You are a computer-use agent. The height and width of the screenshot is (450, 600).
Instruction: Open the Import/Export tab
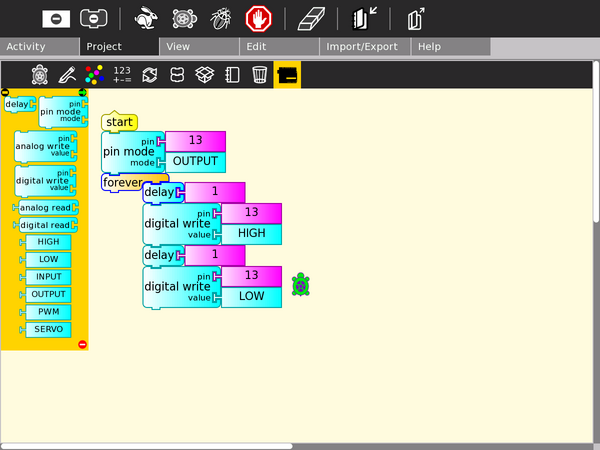360,47
